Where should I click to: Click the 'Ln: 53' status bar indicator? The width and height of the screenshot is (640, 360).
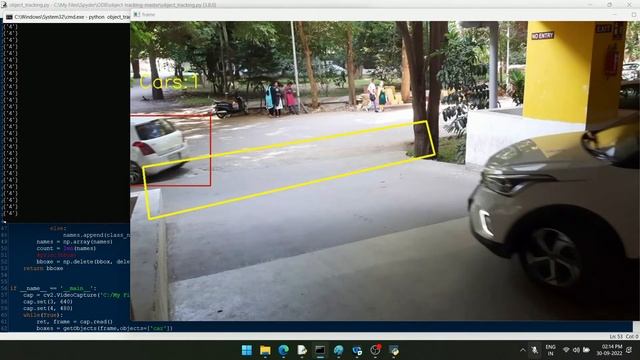pos(616,336)
